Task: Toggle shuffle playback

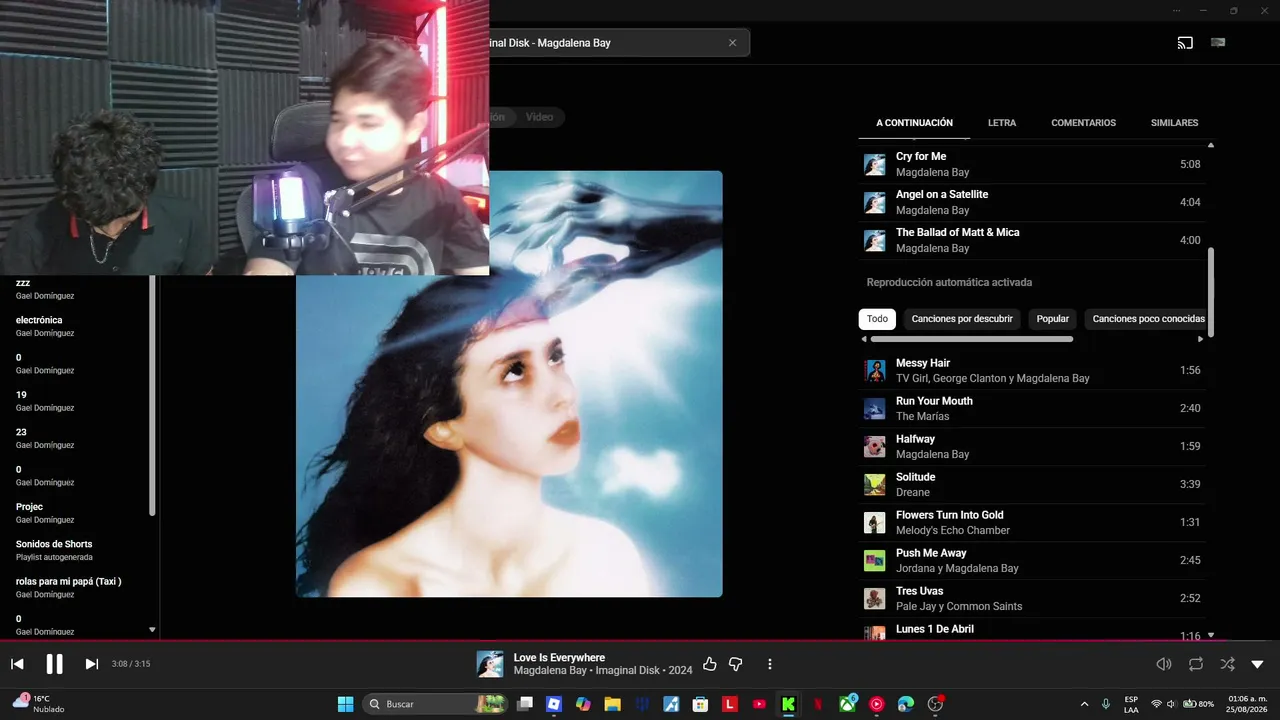Action: point(1227,664)
